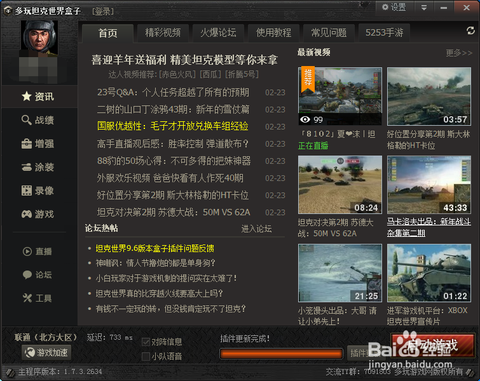Switch to the 5253手游 tab
Image resolution: width=480 pixels, height=381 pixels.
tap(384, 33)
